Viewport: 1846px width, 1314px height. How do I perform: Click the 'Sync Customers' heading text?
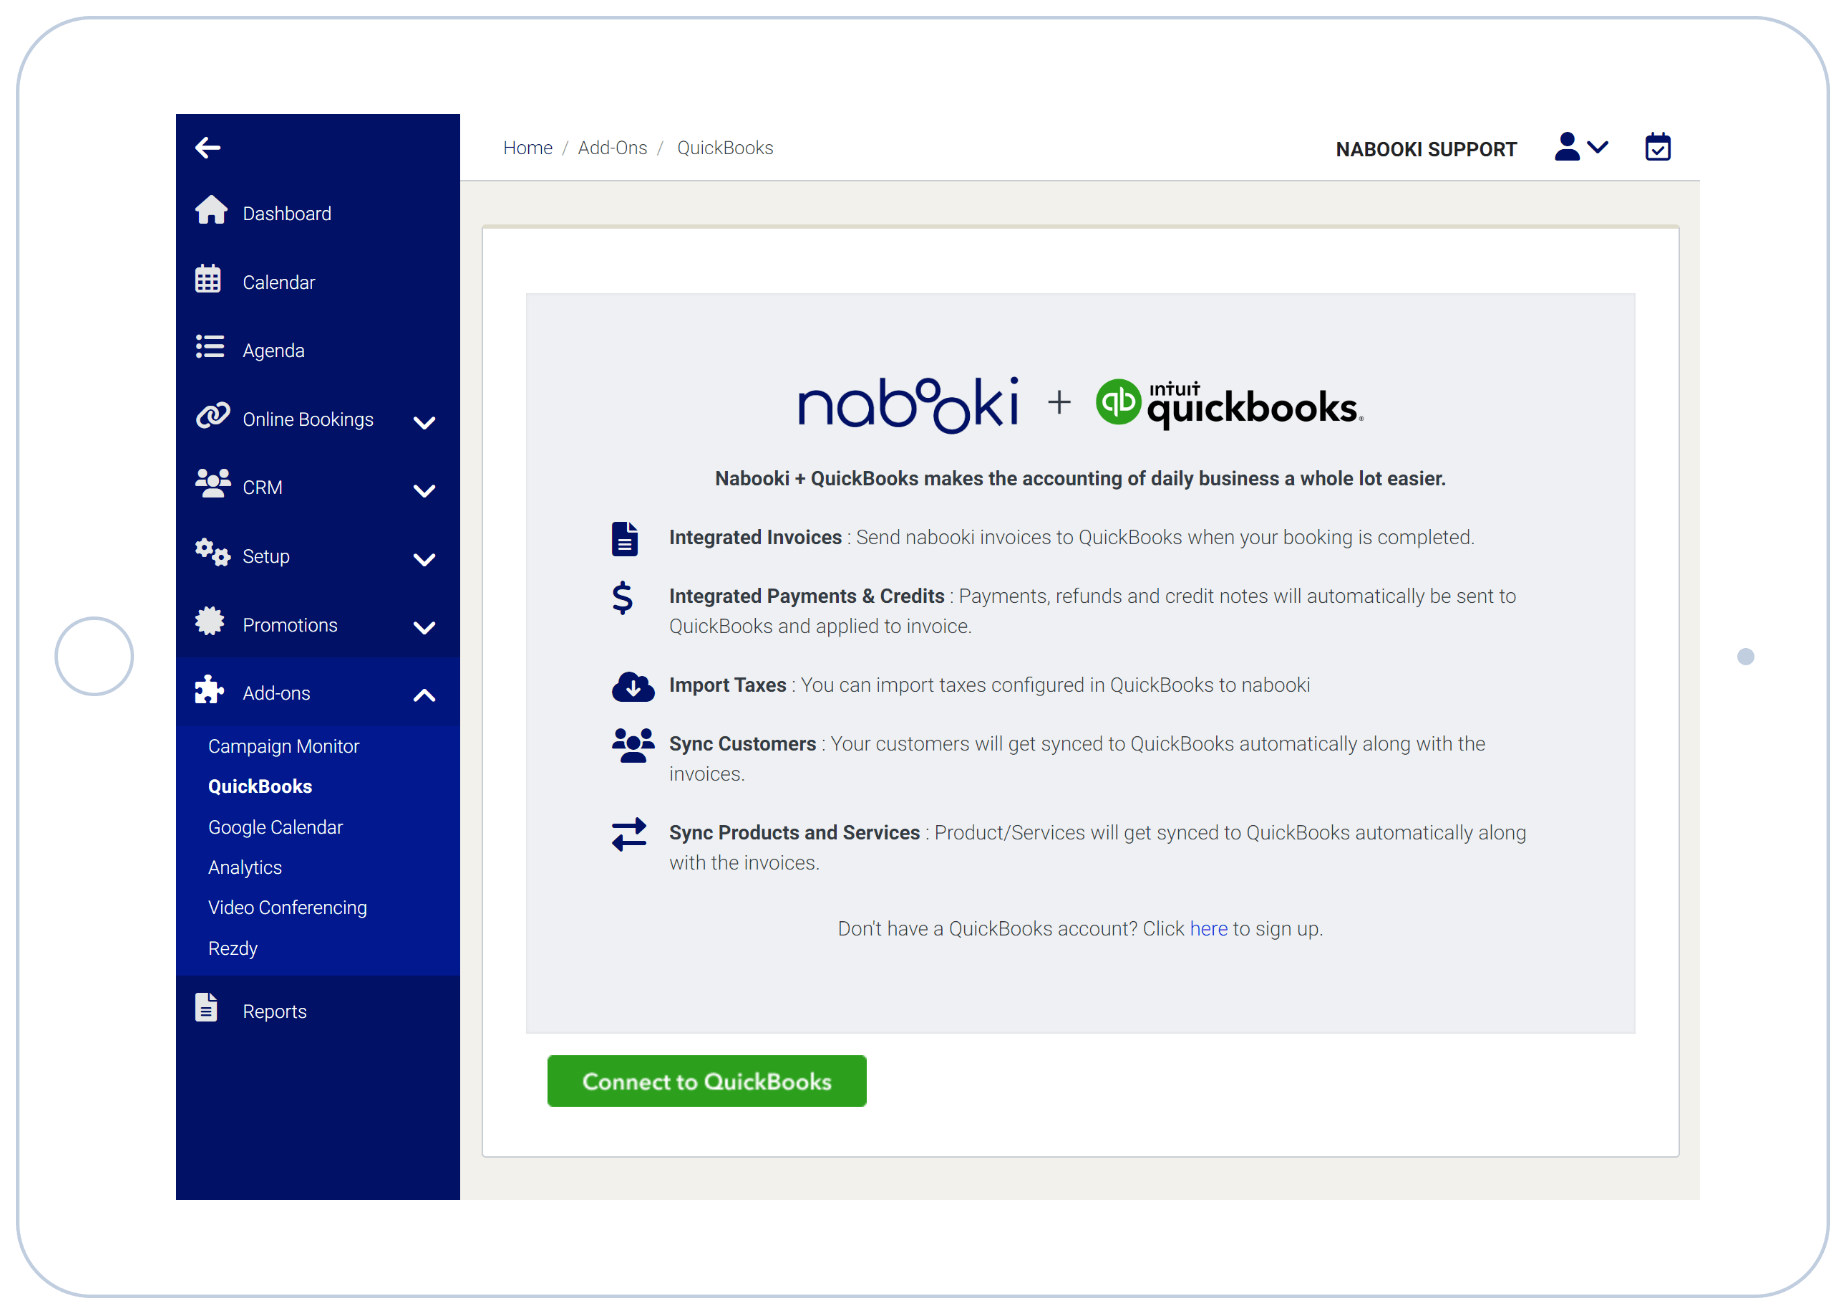pyautogui.click(x=743, y=745)
